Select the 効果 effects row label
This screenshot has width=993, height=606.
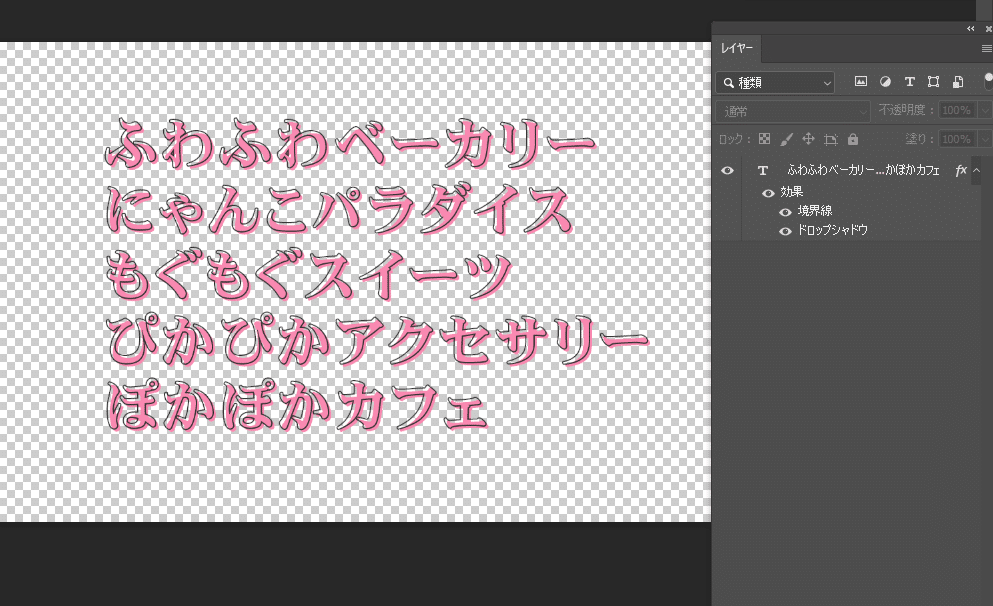click(792, 192)
